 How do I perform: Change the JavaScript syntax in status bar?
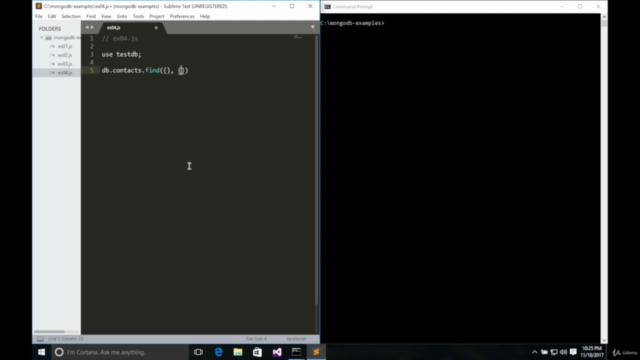click(x=296, y=339)
